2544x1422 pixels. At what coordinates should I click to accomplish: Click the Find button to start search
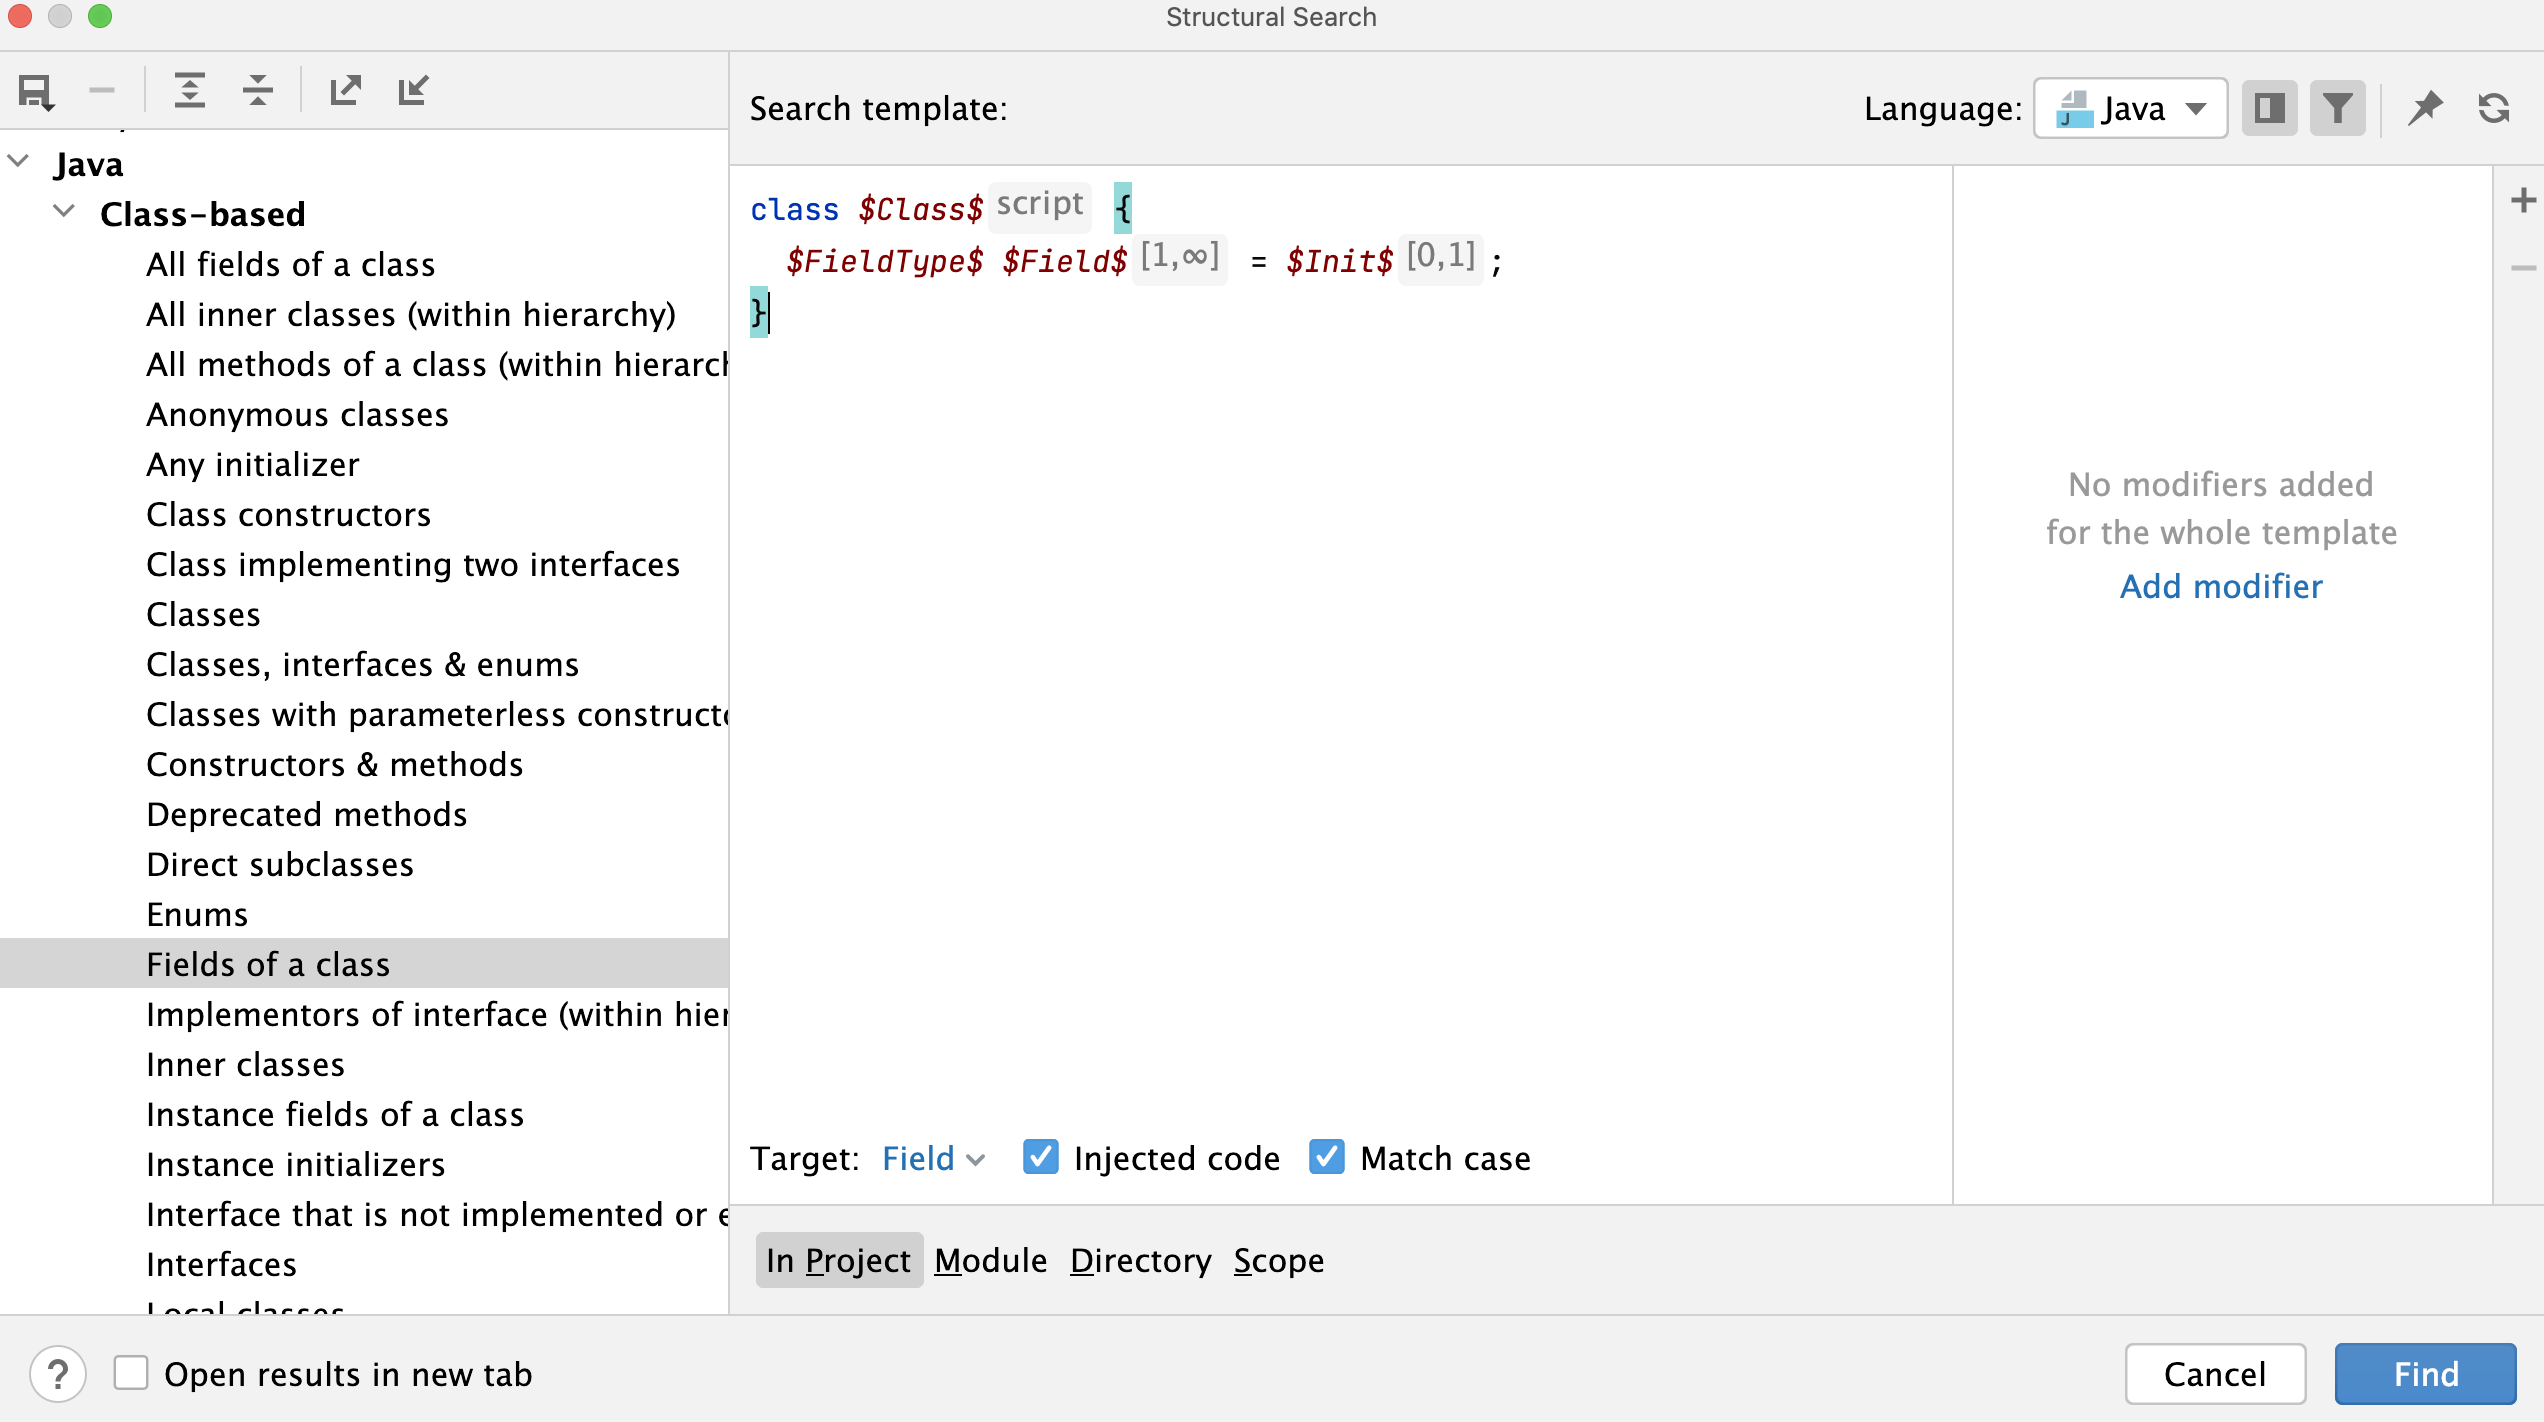(x=2427, y=1373)
